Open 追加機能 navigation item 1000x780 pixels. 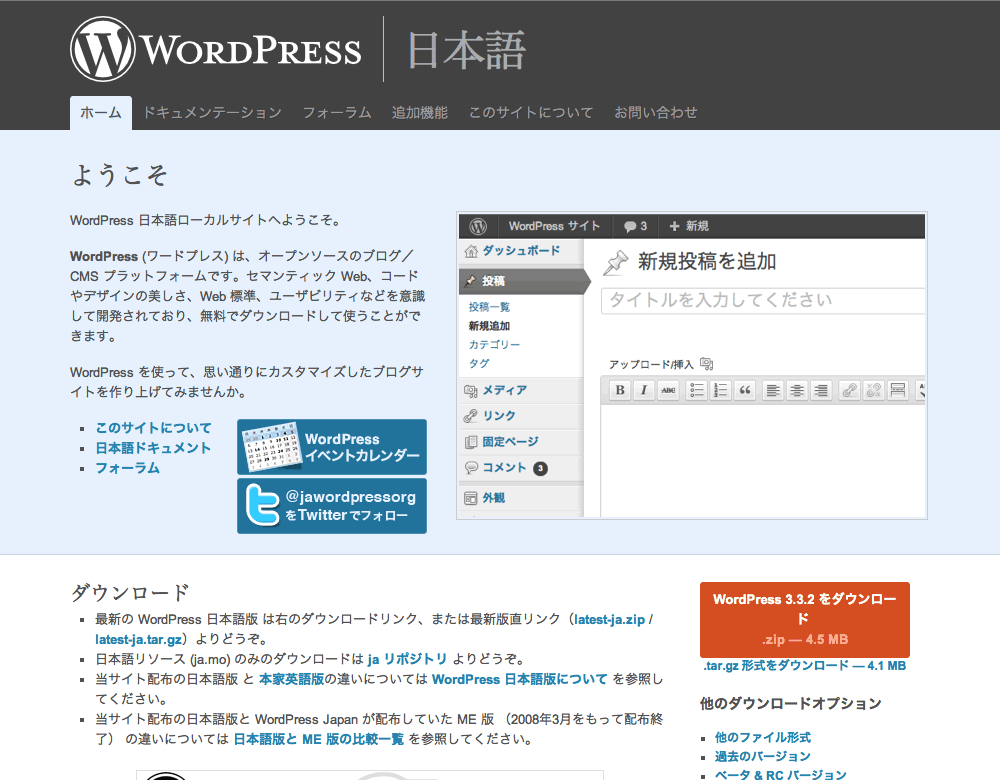(x=420, y=113)
